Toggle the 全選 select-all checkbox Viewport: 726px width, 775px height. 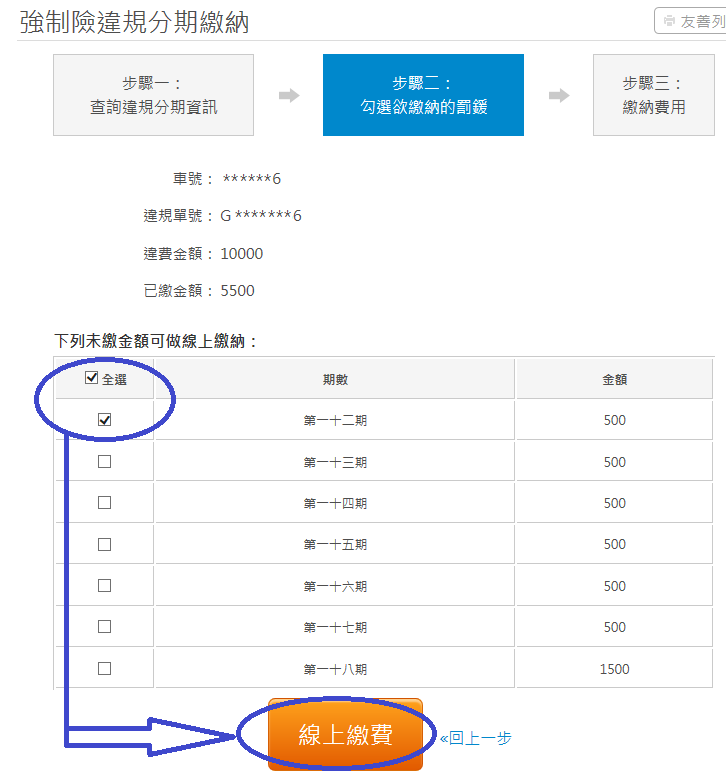91,378
